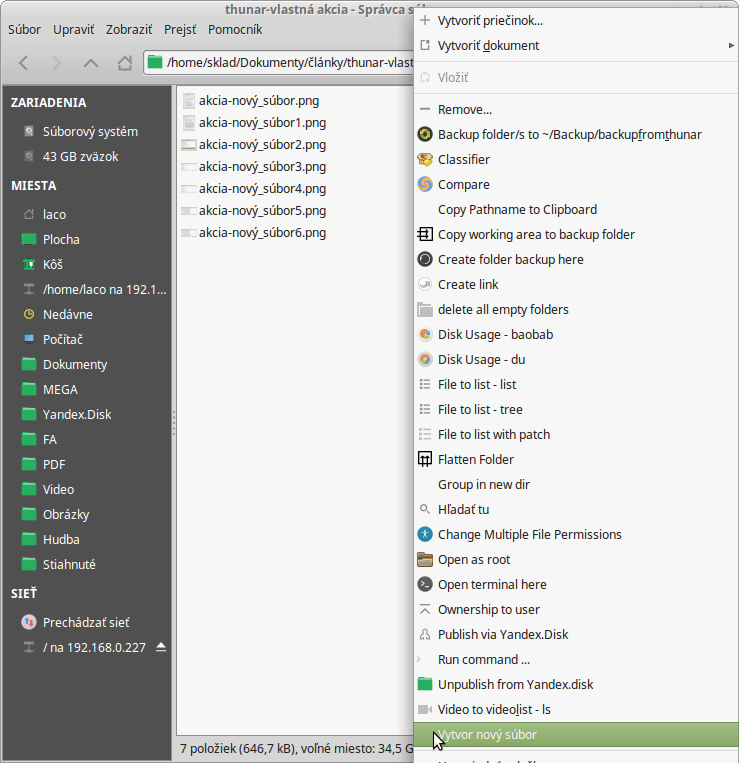Viewport: 739px width, 763px height.
Task: Open Stiahnuté folder in sidebar
Action: click(x=87, y=564)
